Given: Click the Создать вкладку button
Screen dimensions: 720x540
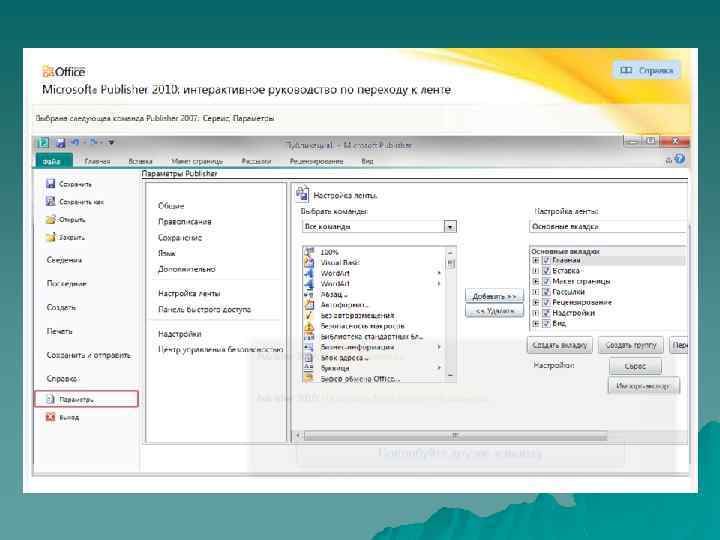Looking at the screenshot, I should click(x=559, y=345).
